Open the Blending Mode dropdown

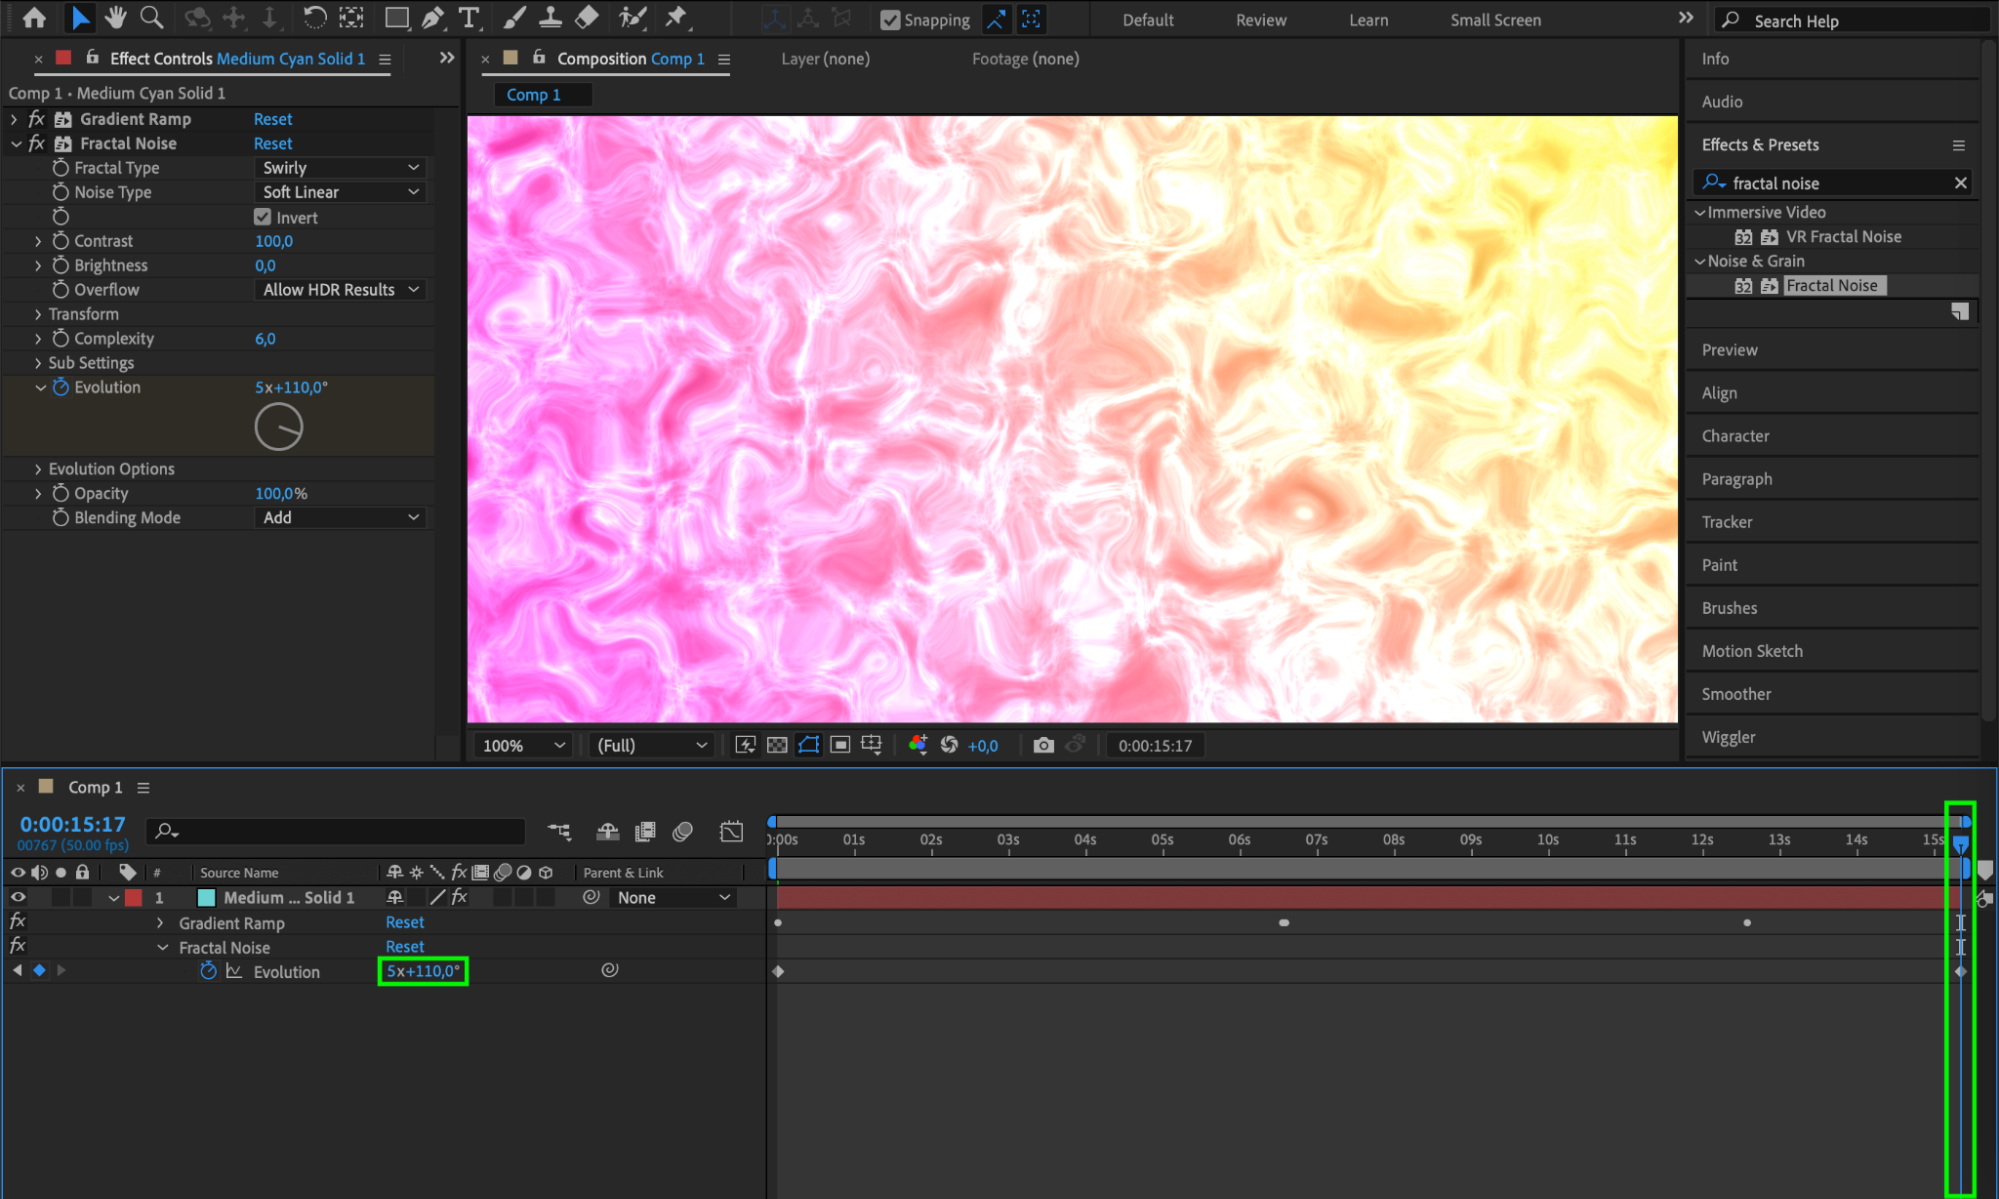(340, 517)
